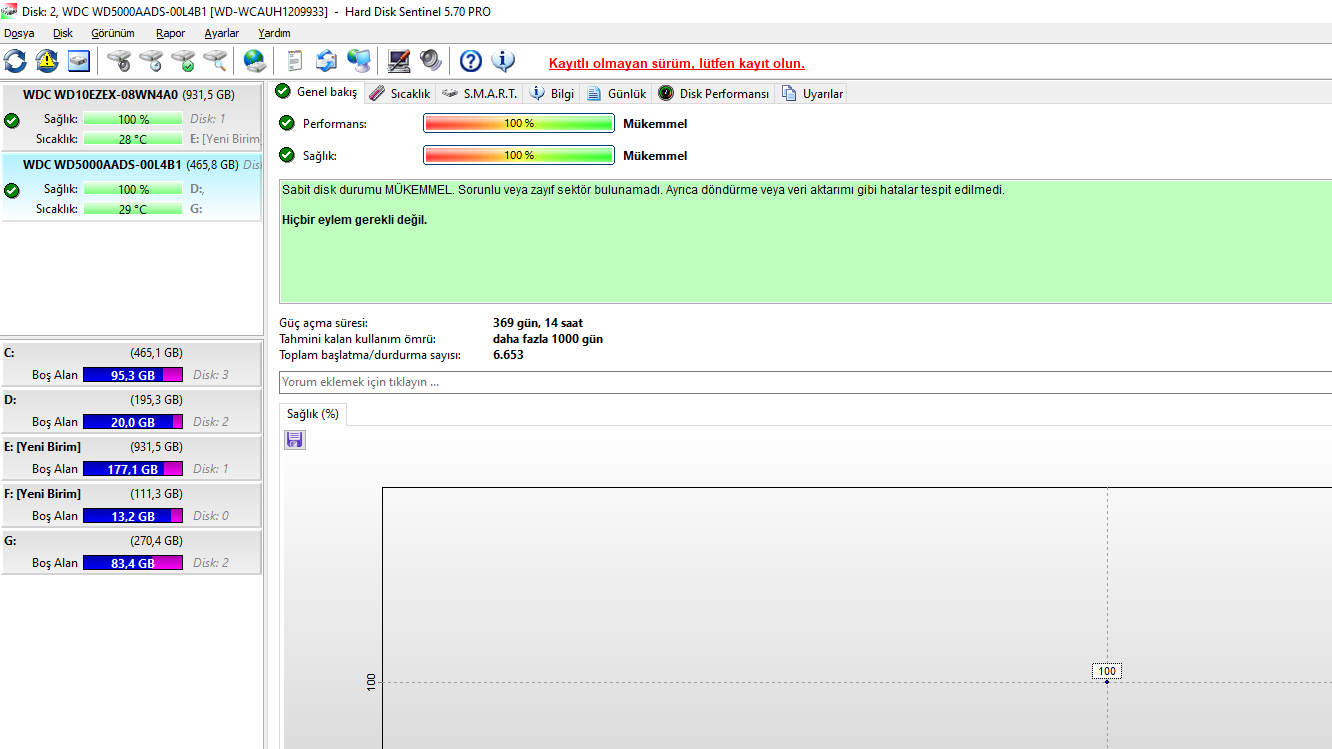The width and height of the screenshot is (1332, 749).
Task: Open the Görünüm menu
Action: pyautogui.click(x=113, y=33)
